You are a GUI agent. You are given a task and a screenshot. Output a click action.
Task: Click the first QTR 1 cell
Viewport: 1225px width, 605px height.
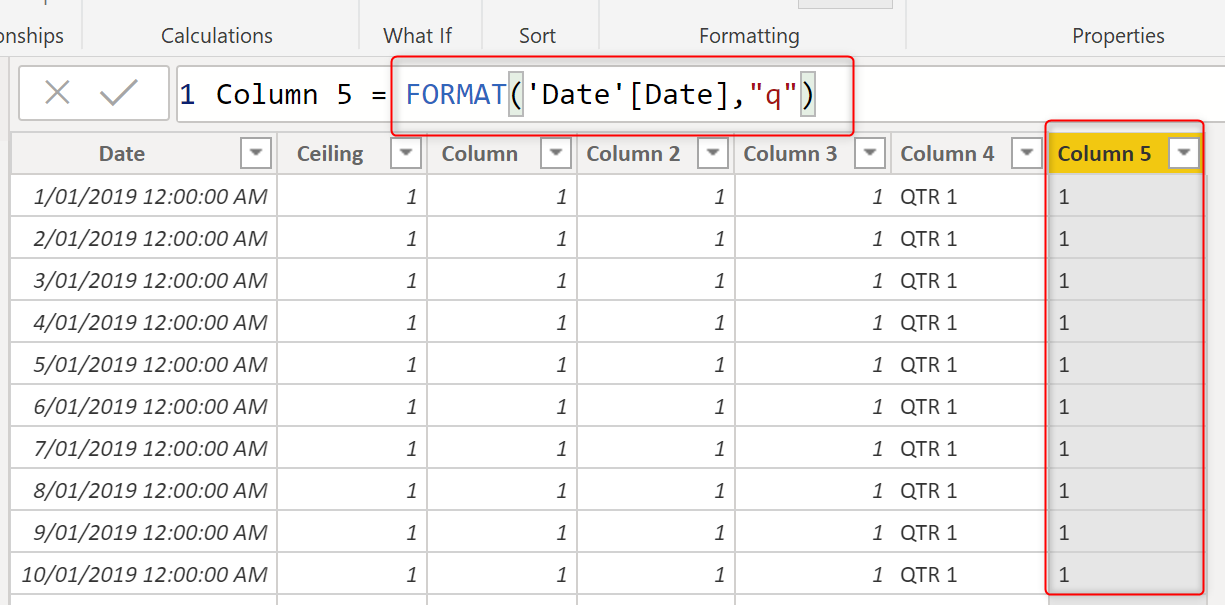pos(928,197)
